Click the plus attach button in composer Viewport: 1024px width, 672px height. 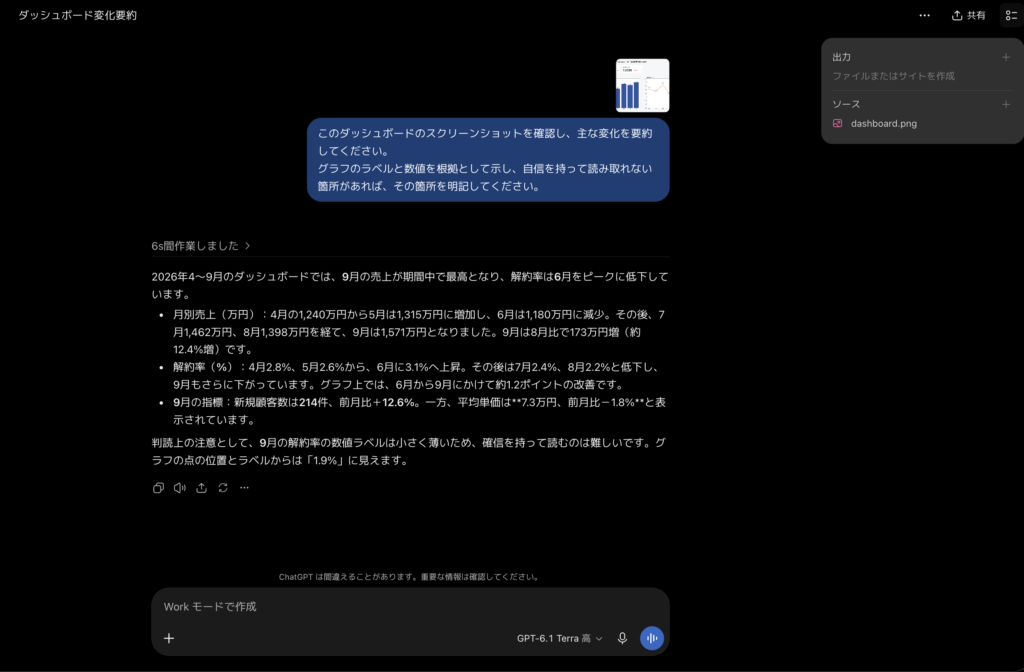click(x=169, y=638)
